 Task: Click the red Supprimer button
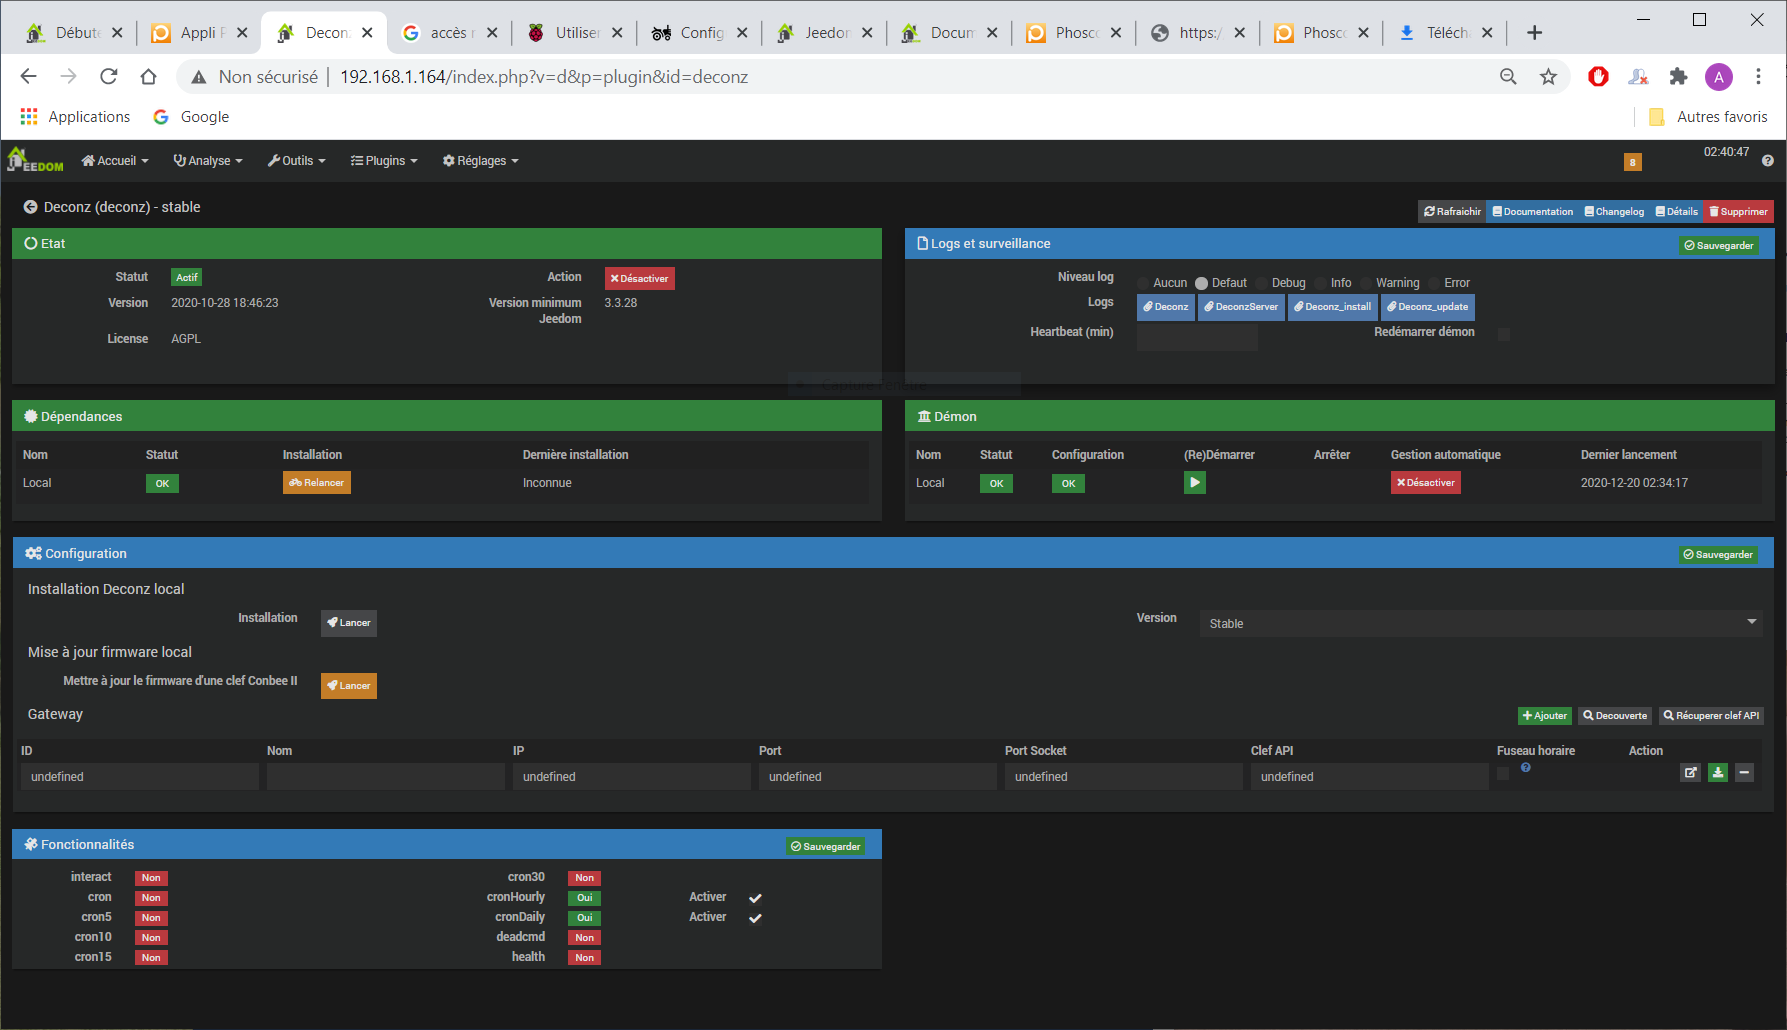click(x=1738, y=212)
